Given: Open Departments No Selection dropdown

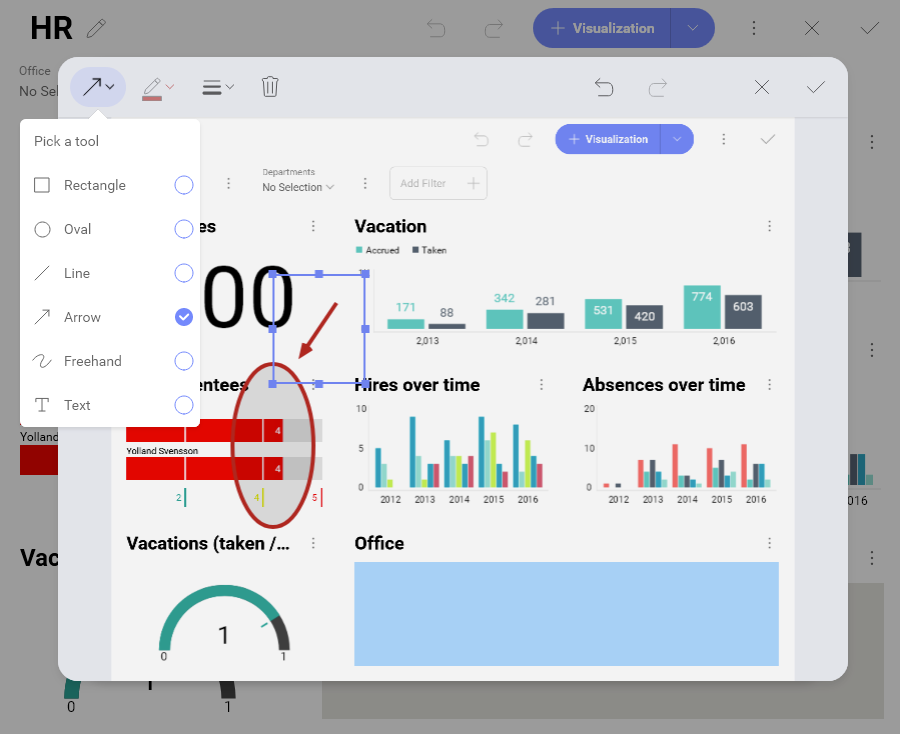Looking at the screenshot, I should point(298,187).
